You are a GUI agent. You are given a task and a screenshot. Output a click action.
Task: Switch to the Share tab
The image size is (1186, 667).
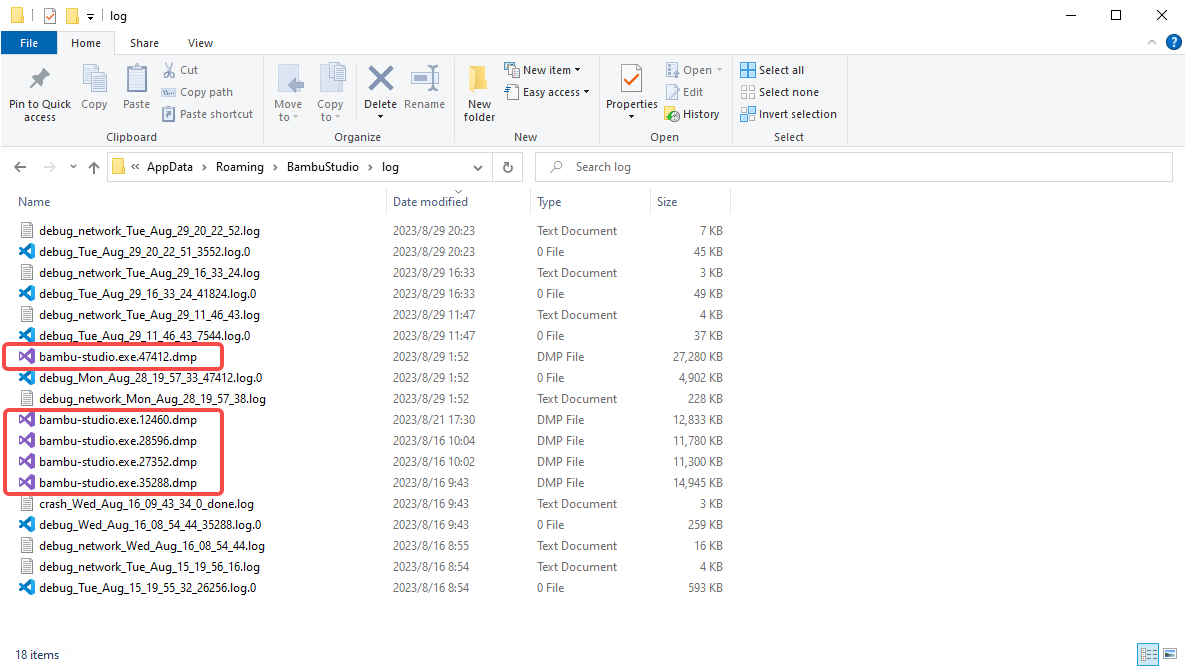pos(144,43)
